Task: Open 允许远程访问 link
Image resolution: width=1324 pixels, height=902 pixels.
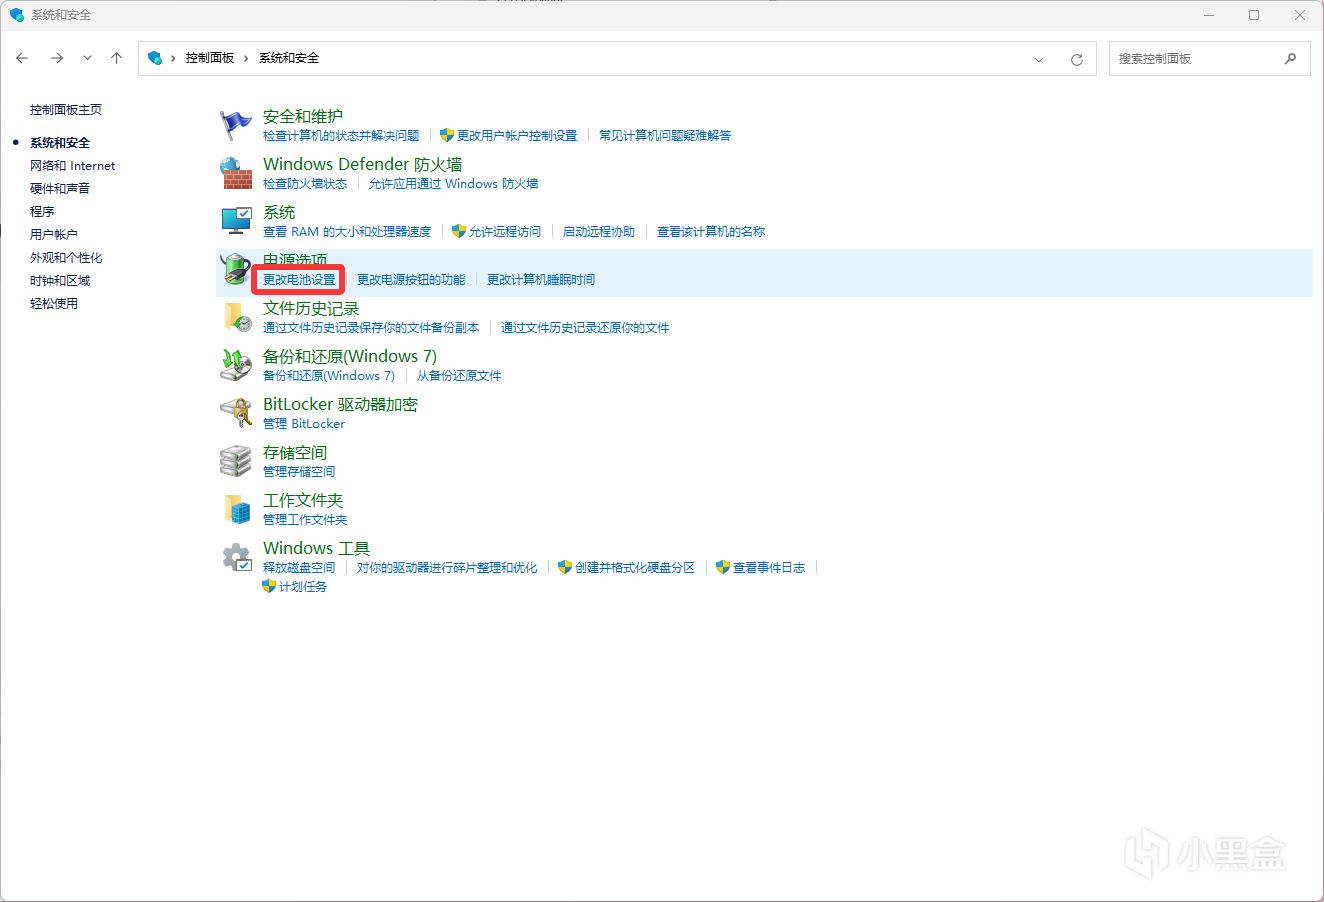Action: 505,232
